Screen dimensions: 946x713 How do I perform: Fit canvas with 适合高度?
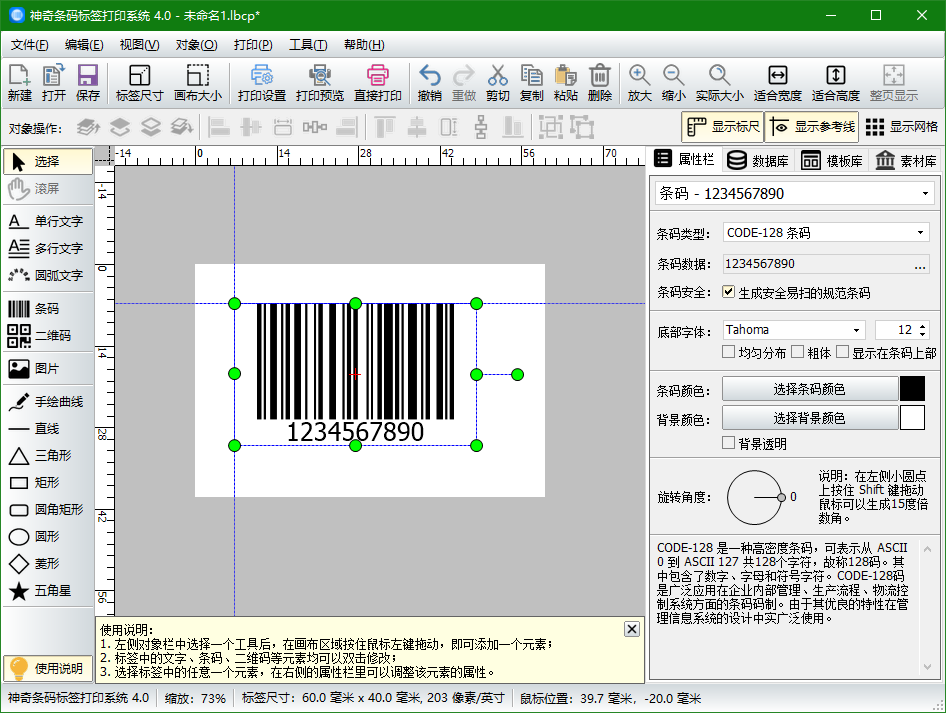pyautogui.click(x=836, y=83)
